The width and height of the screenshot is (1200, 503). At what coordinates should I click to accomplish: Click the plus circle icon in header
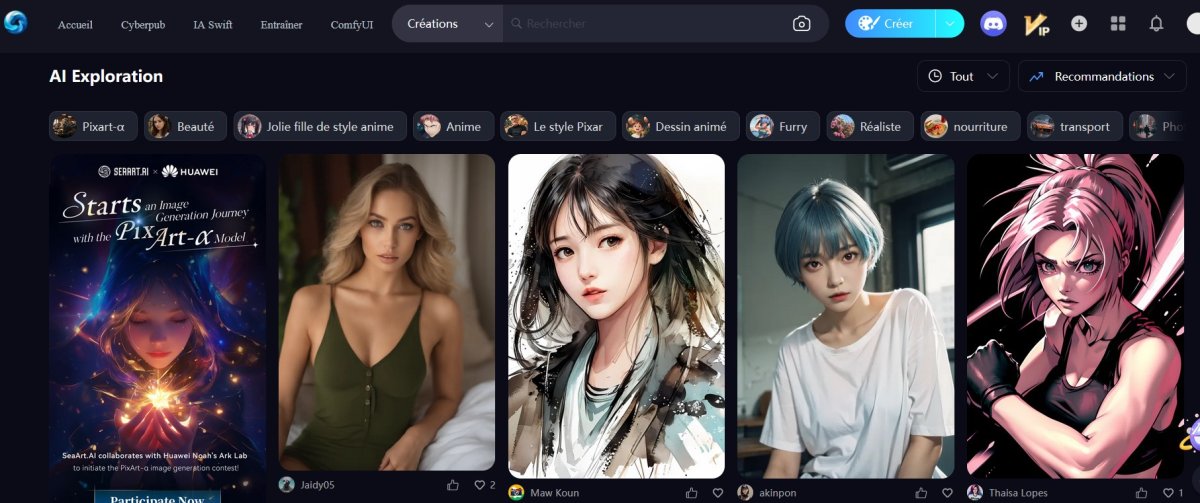[x=1079, y=24]
